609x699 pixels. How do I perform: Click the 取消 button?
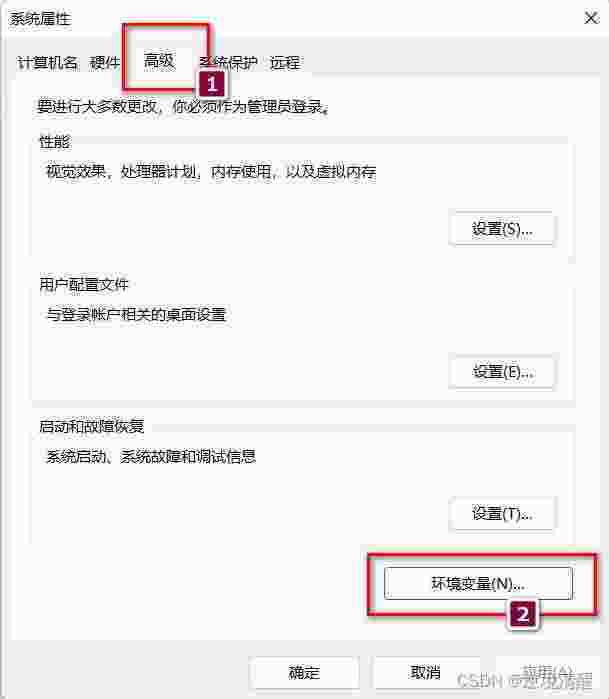[426, 672]
